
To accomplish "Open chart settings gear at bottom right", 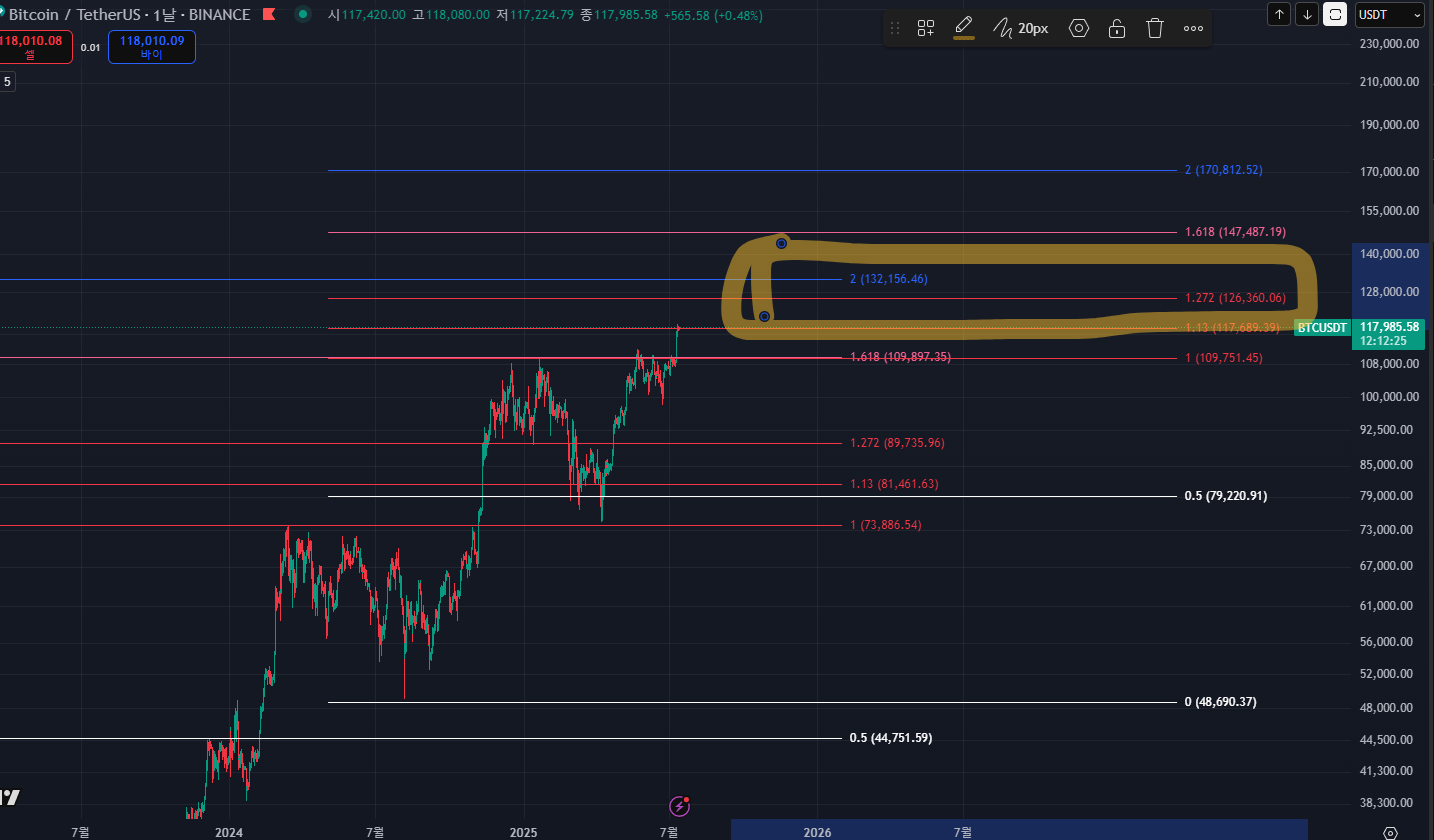I will point(1390,832).
